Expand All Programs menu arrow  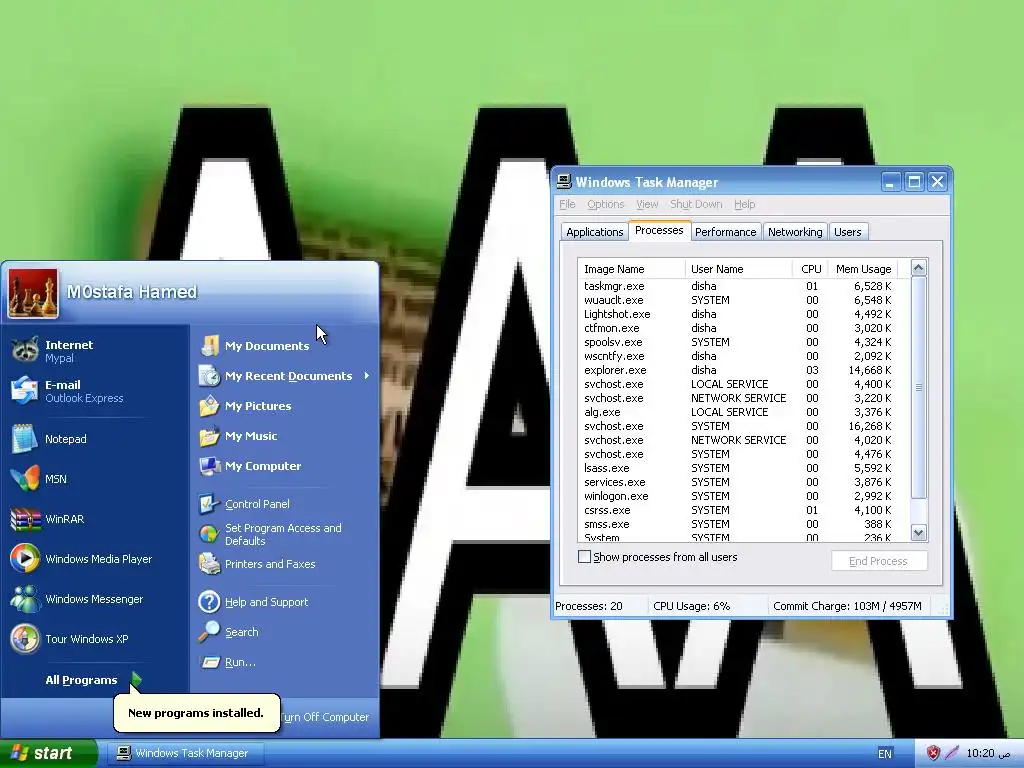[x=136, y=680]
